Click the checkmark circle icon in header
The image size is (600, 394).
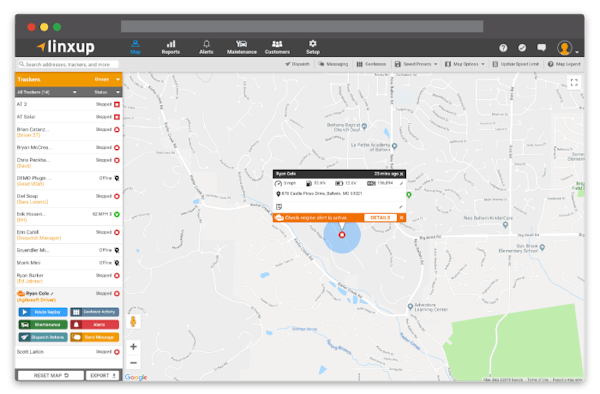pyautogui.click(x=522, y=48)
